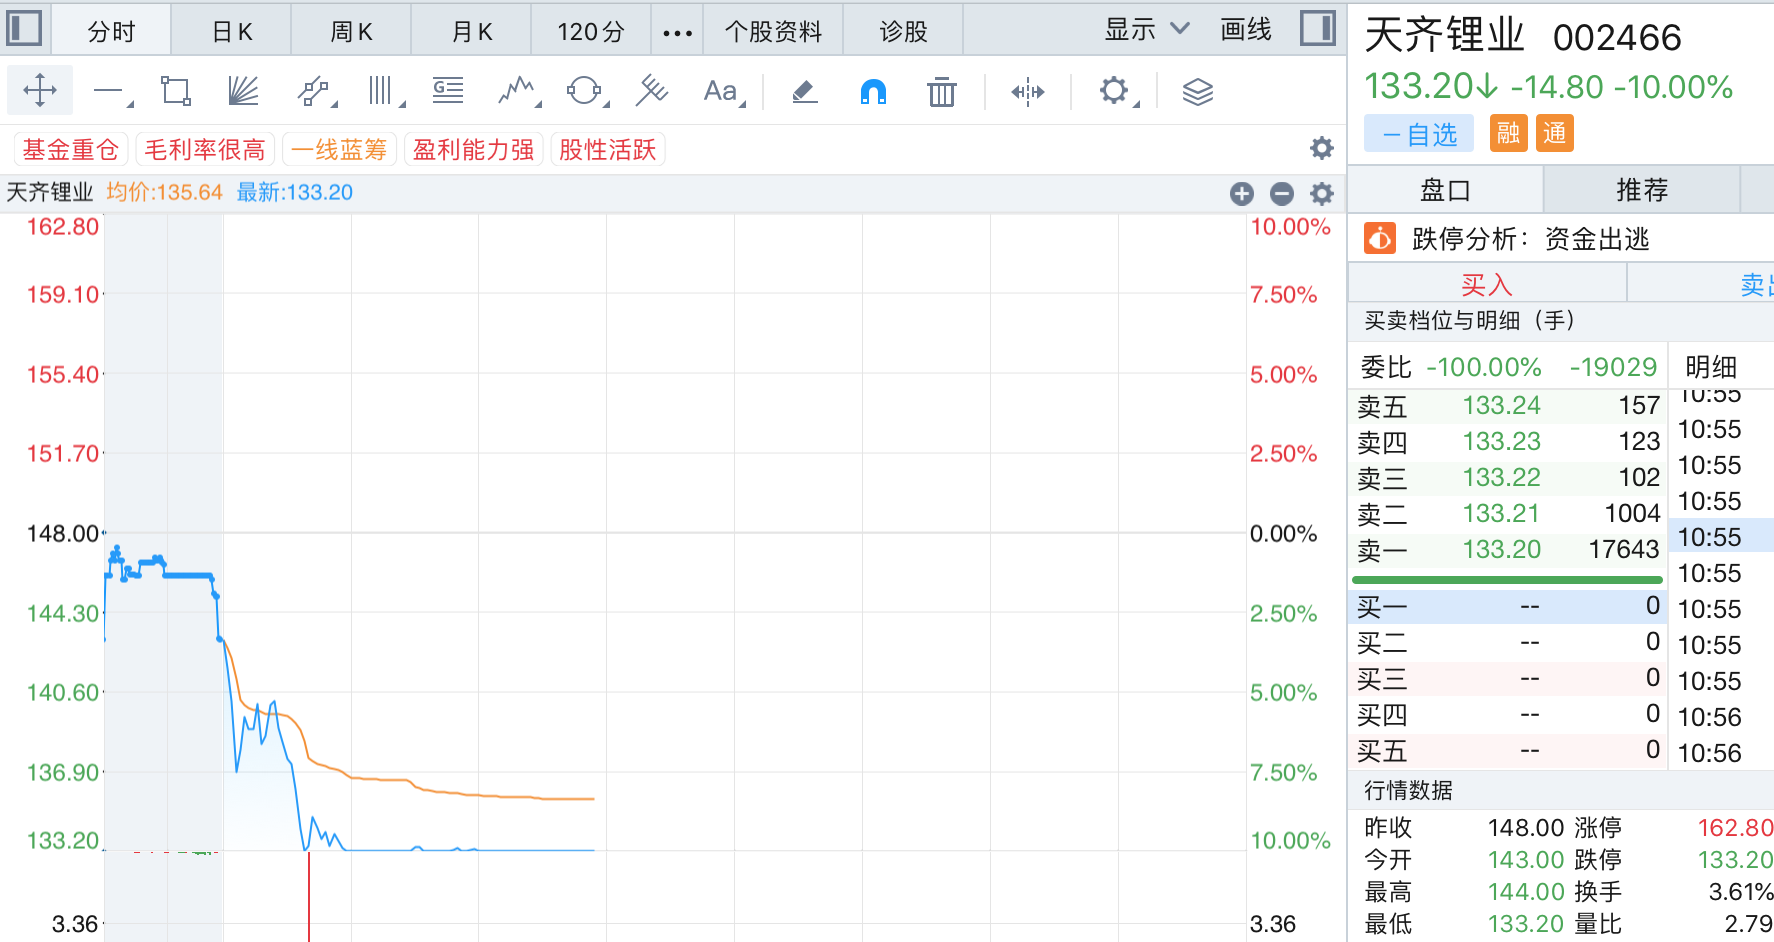The height and width of the screenshot is (942, 1774).
Task: Click the 明细 column header
Action: tap(1711, 367)
